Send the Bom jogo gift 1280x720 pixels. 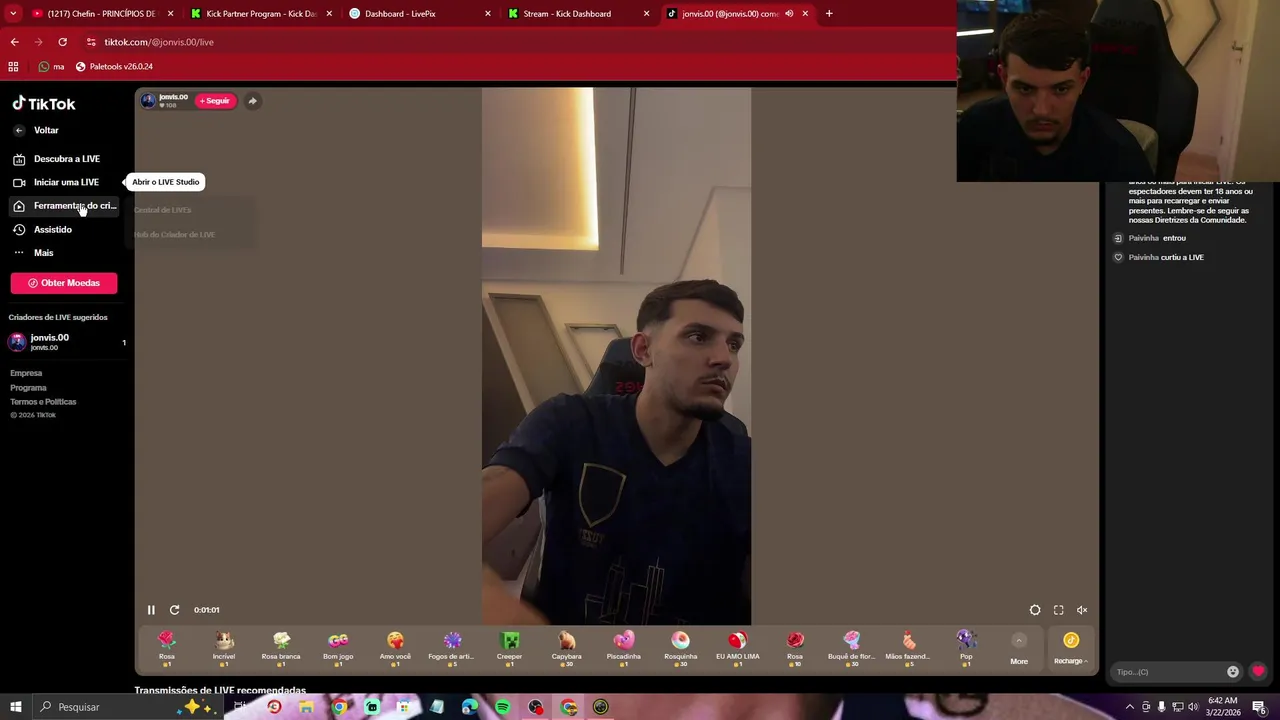338,649
